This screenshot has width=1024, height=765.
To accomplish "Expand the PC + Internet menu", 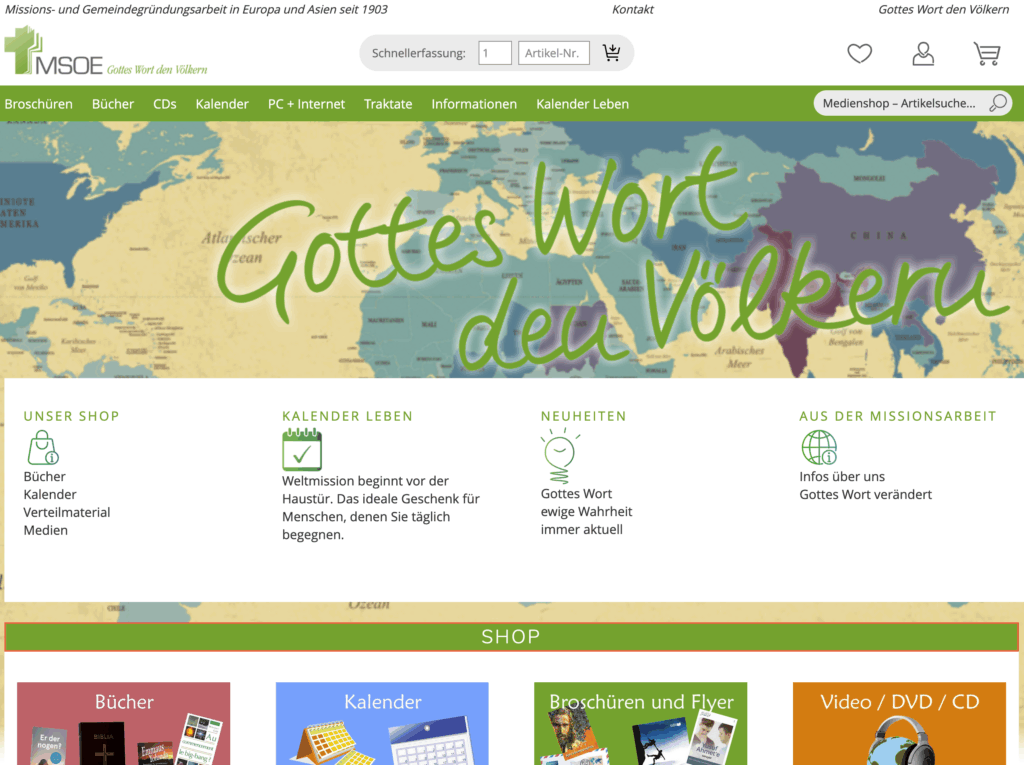I will (306, 104).
